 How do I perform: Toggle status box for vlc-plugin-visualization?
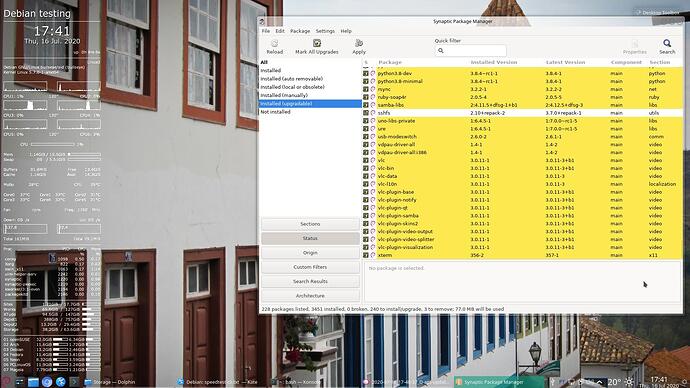[x=366, y=247]
